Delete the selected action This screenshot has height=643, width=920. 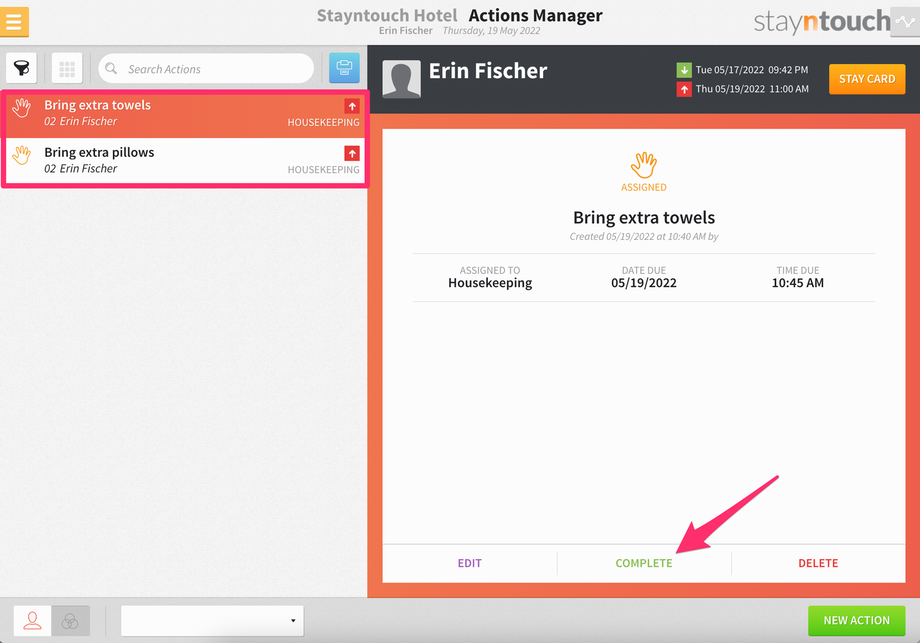(818, 563)
